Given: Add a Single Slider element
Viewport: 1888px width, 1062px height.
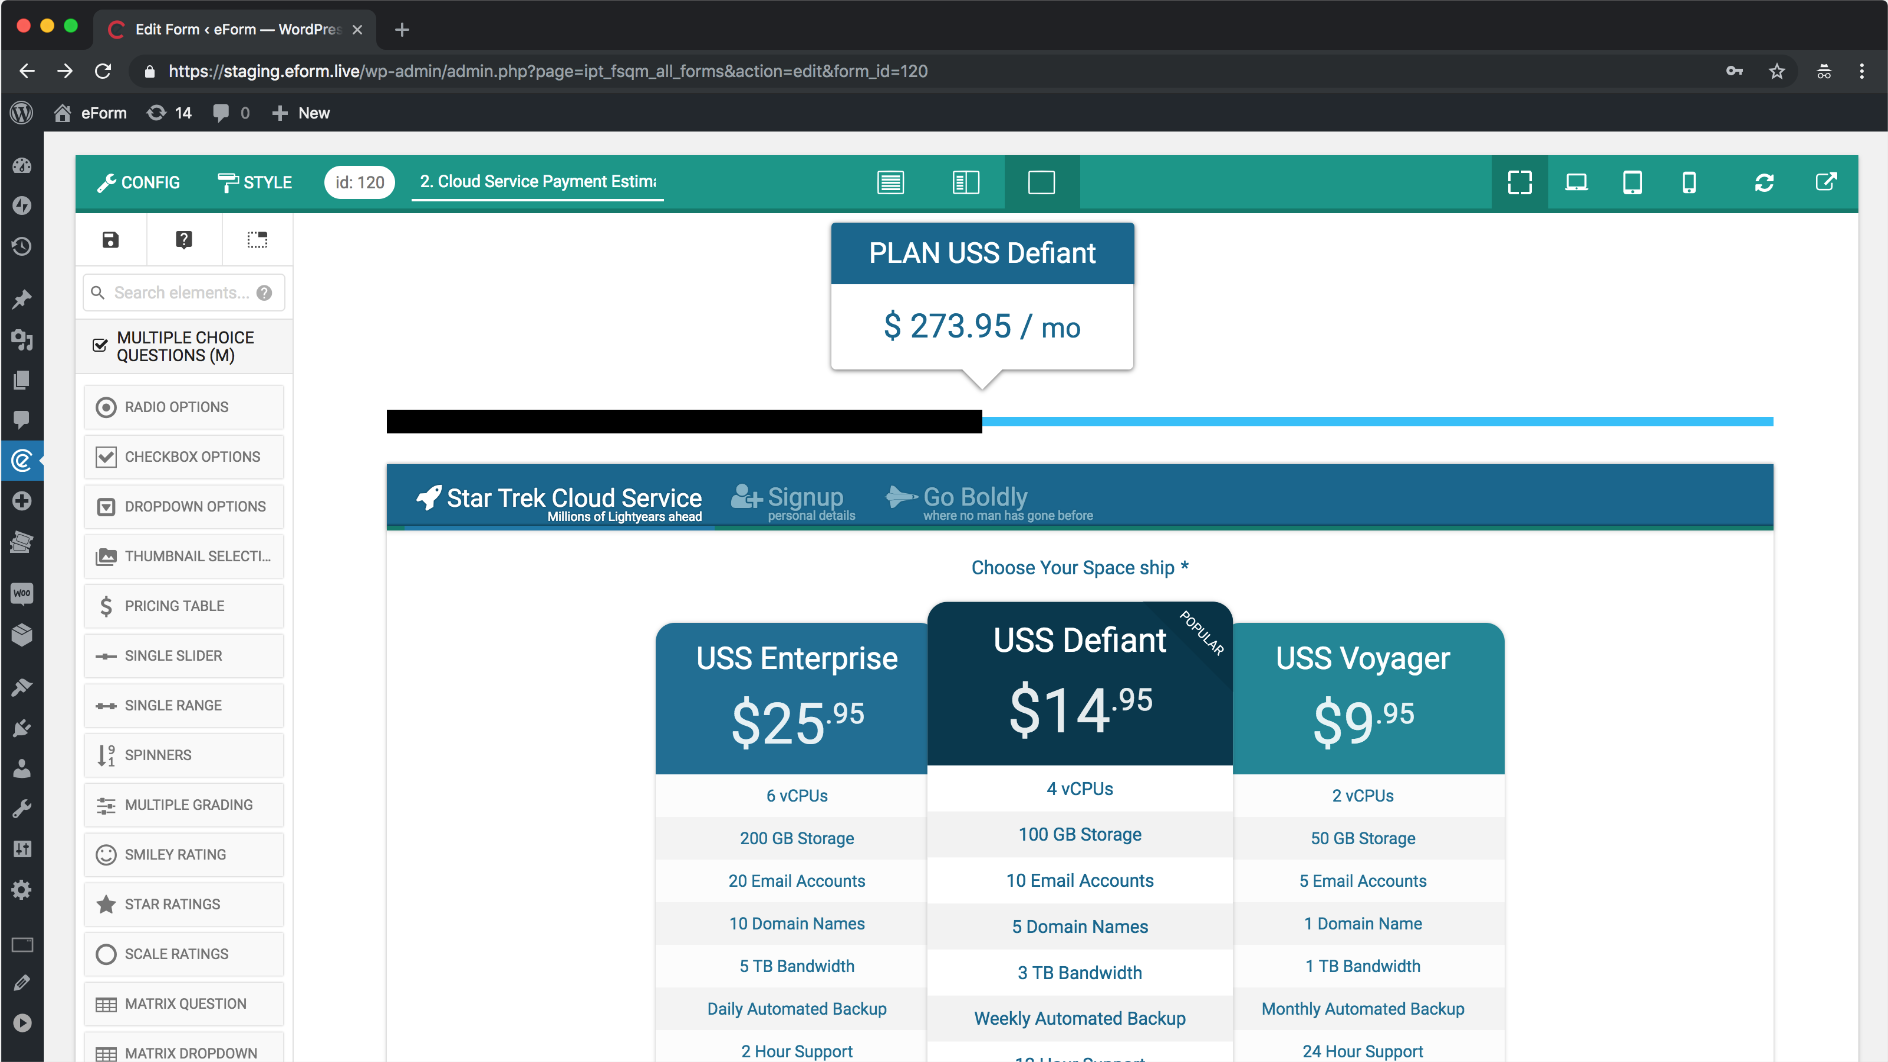Looking at the screenshot, I should coord(184,656).
